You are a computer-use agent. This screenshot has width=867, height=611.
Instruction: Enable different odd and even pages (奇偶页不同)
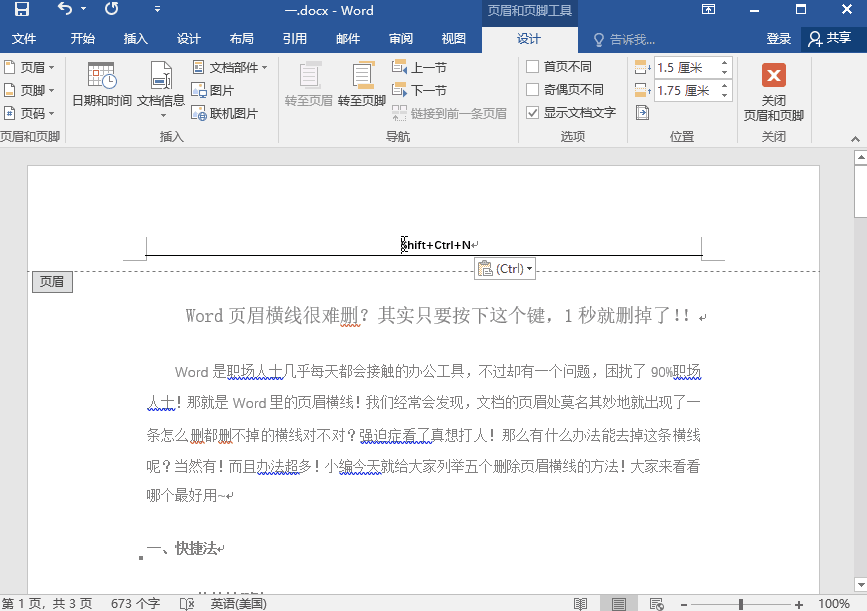[533, 89]
